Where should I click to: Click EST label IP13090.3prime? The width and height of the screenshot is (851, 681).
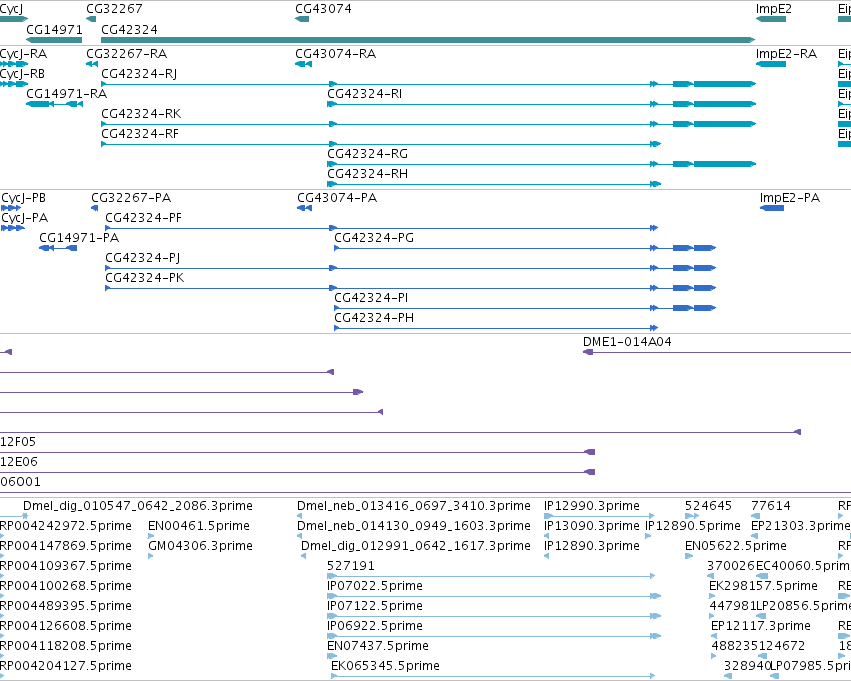(x=592, y=526)
